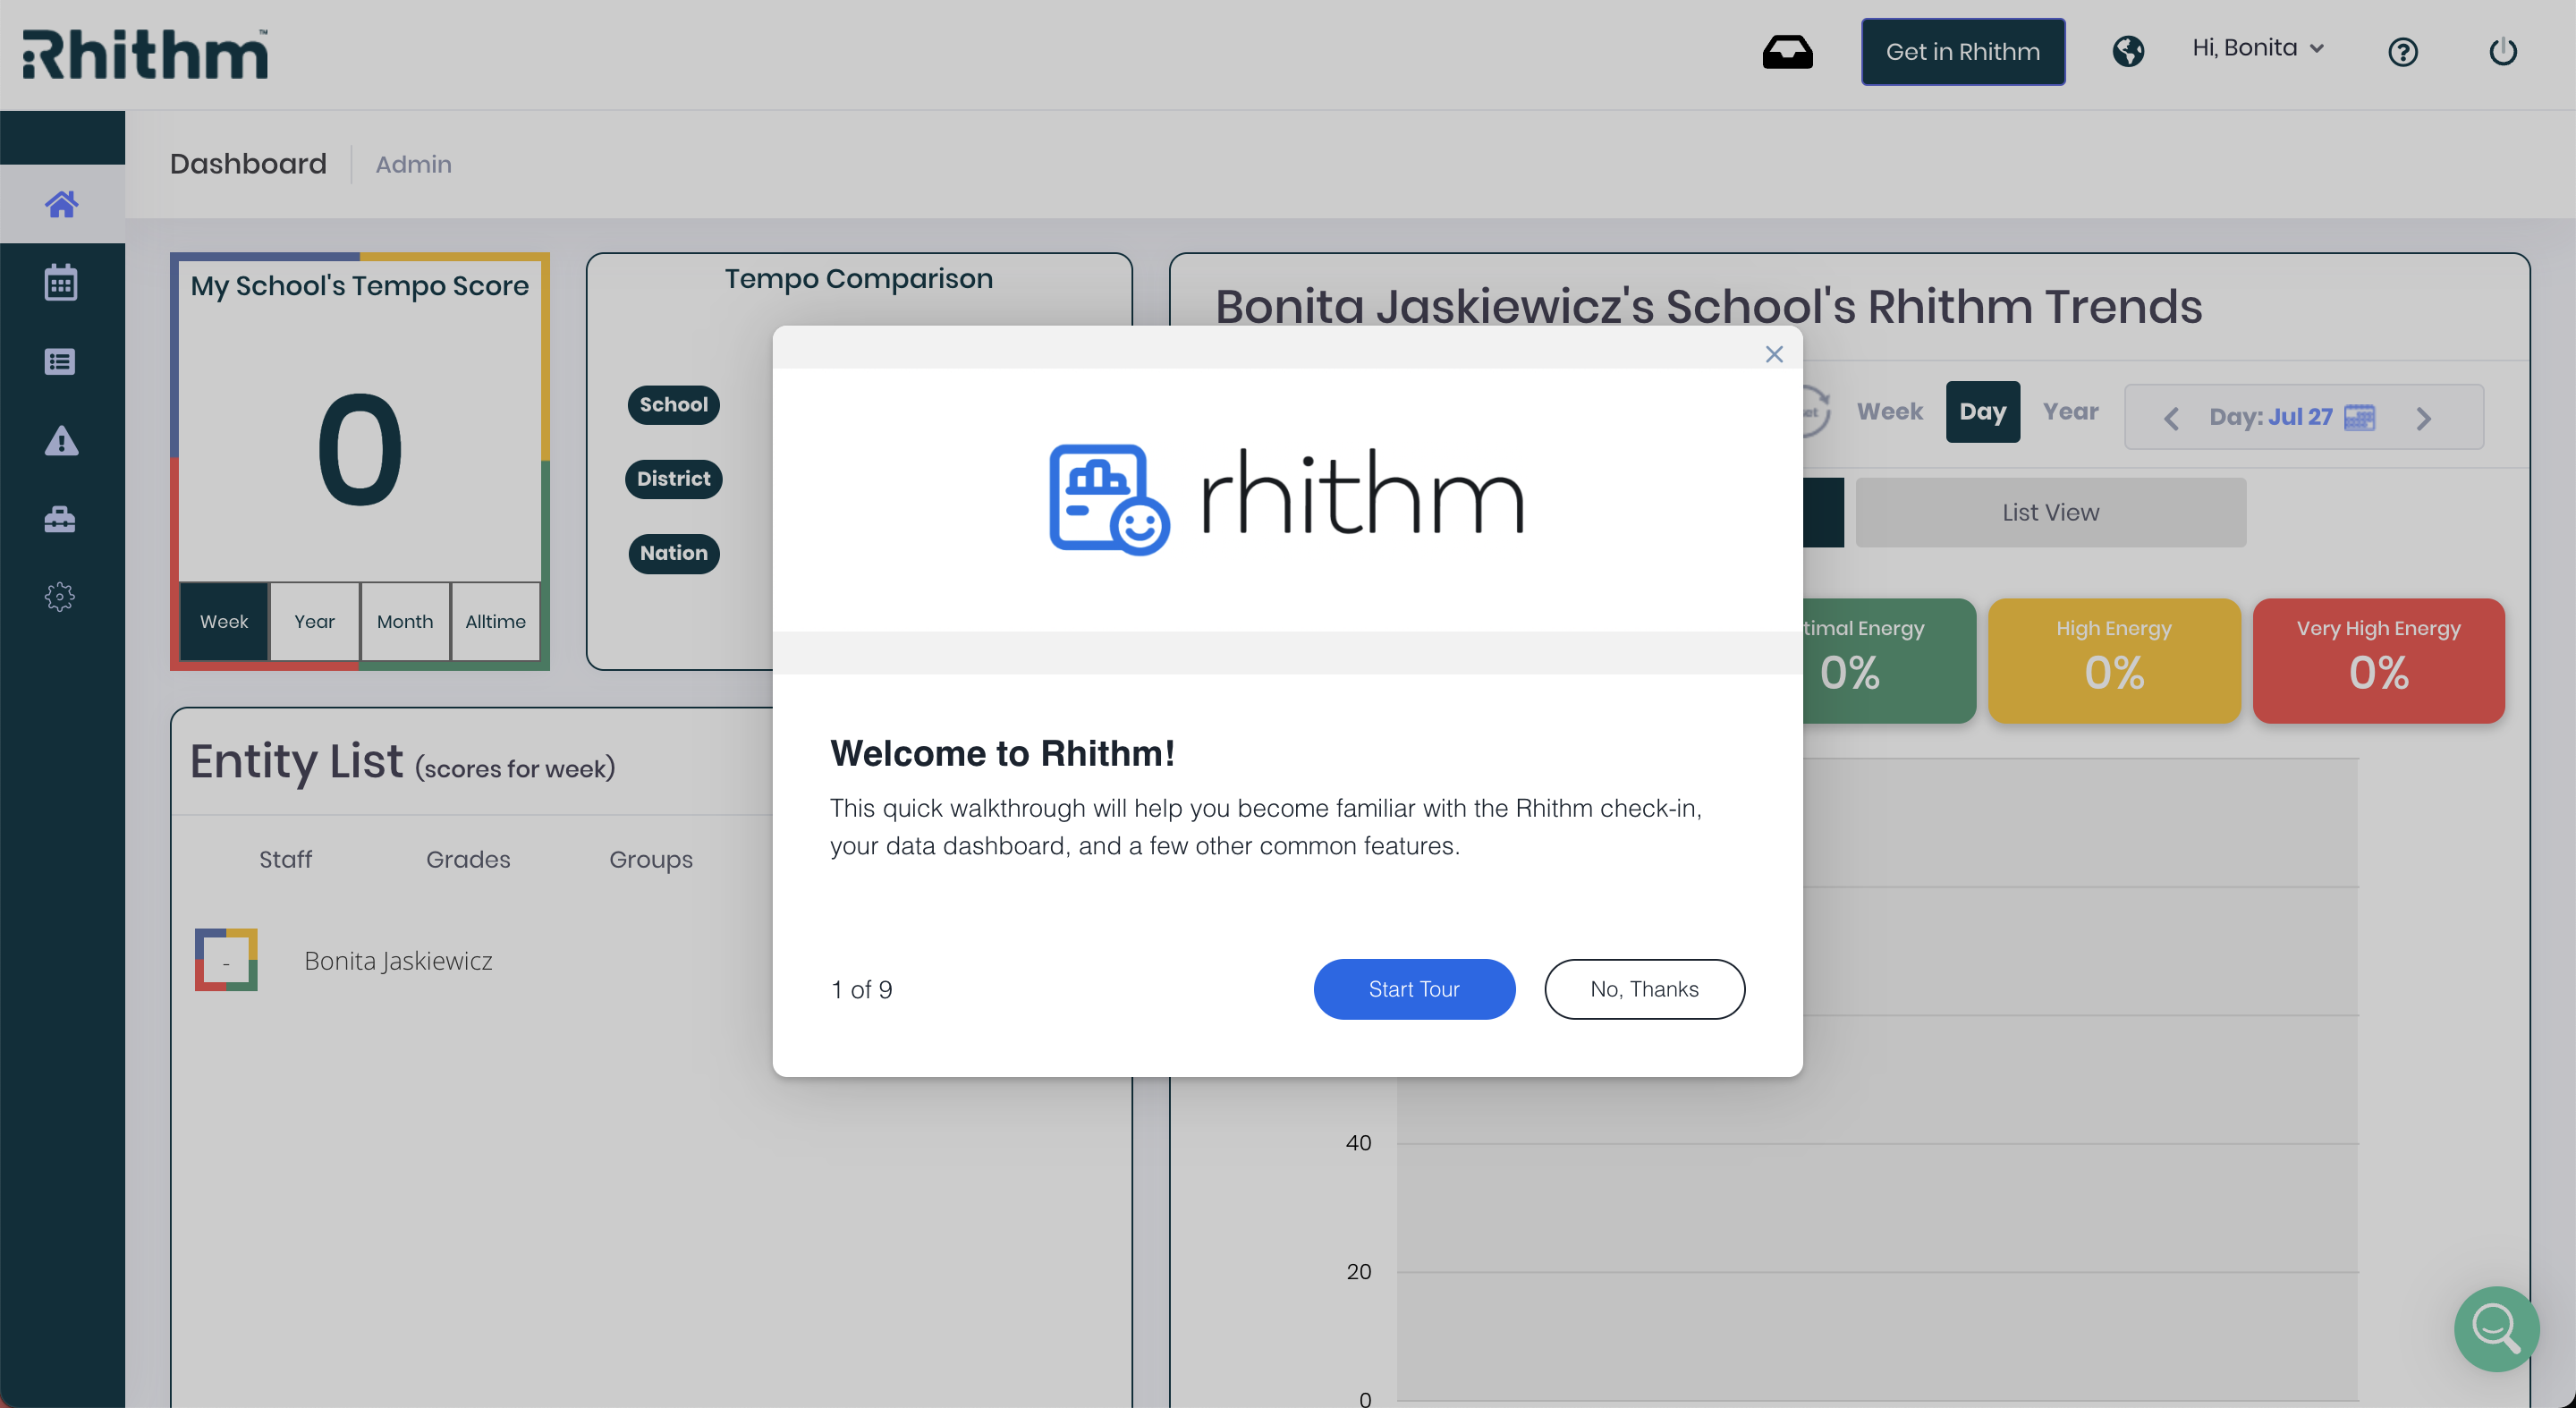Open the green search chat bubble
The image size is (2576, 1408).
click(2496, 1328)
